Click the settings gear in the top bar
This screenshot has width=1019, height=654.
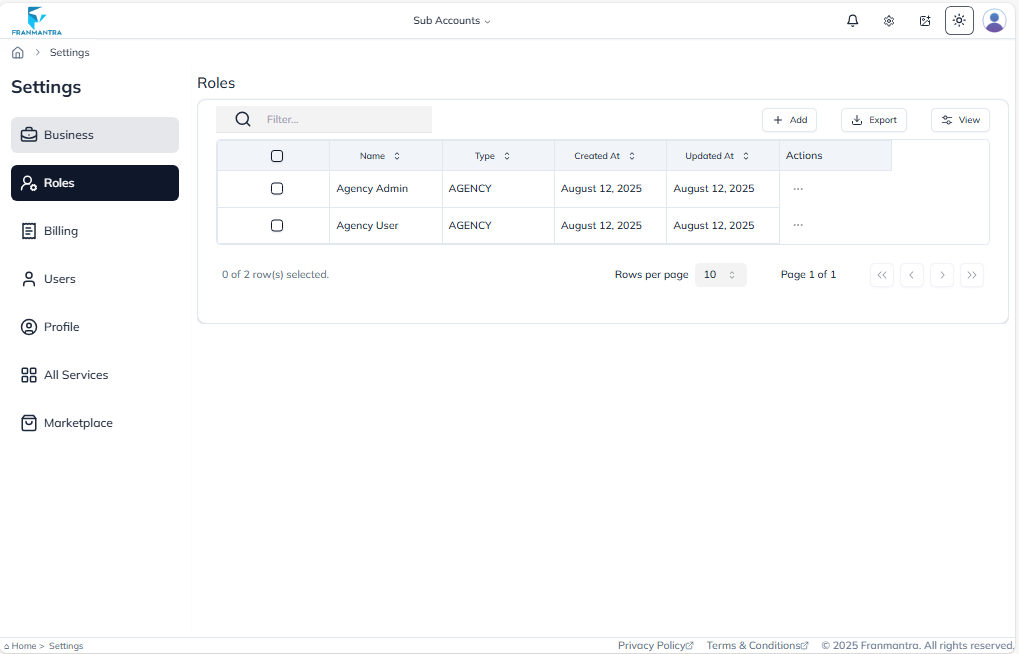tap(888, 20)
